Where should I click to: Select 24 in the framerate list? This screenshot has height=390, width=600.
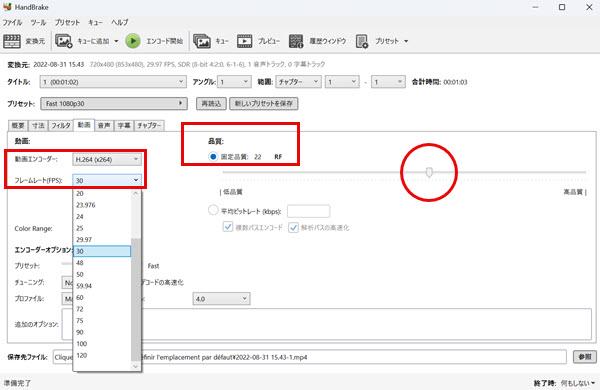[x=102, y=217]
